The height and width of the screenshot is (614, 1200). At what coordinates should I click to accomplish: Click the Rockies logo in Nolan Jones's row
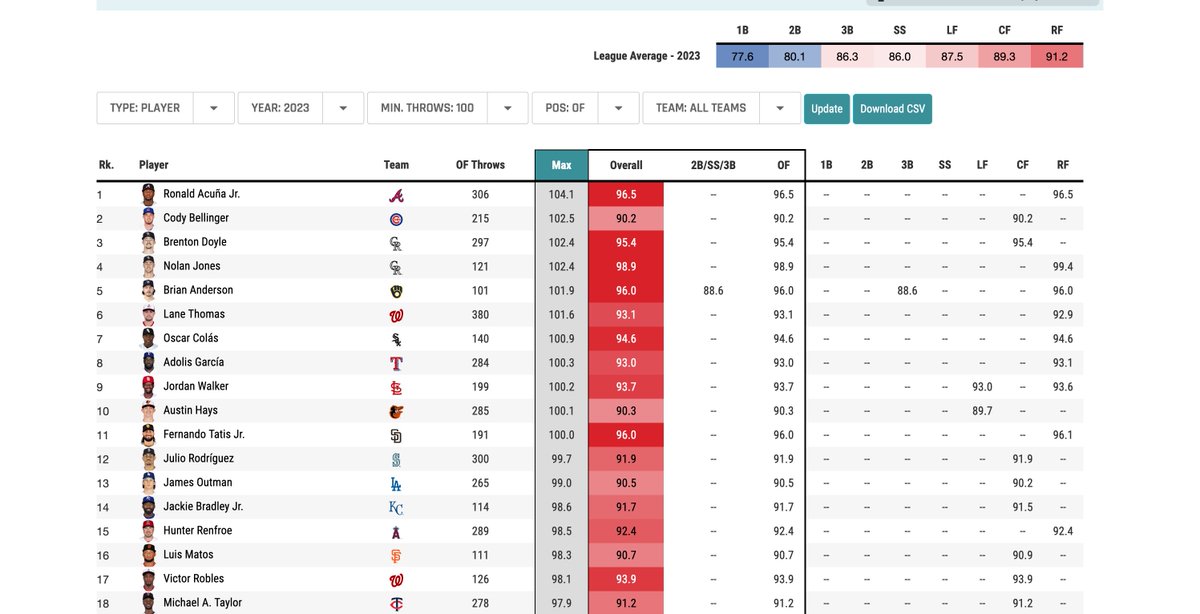pyautogui.click(x=396, y=267)
